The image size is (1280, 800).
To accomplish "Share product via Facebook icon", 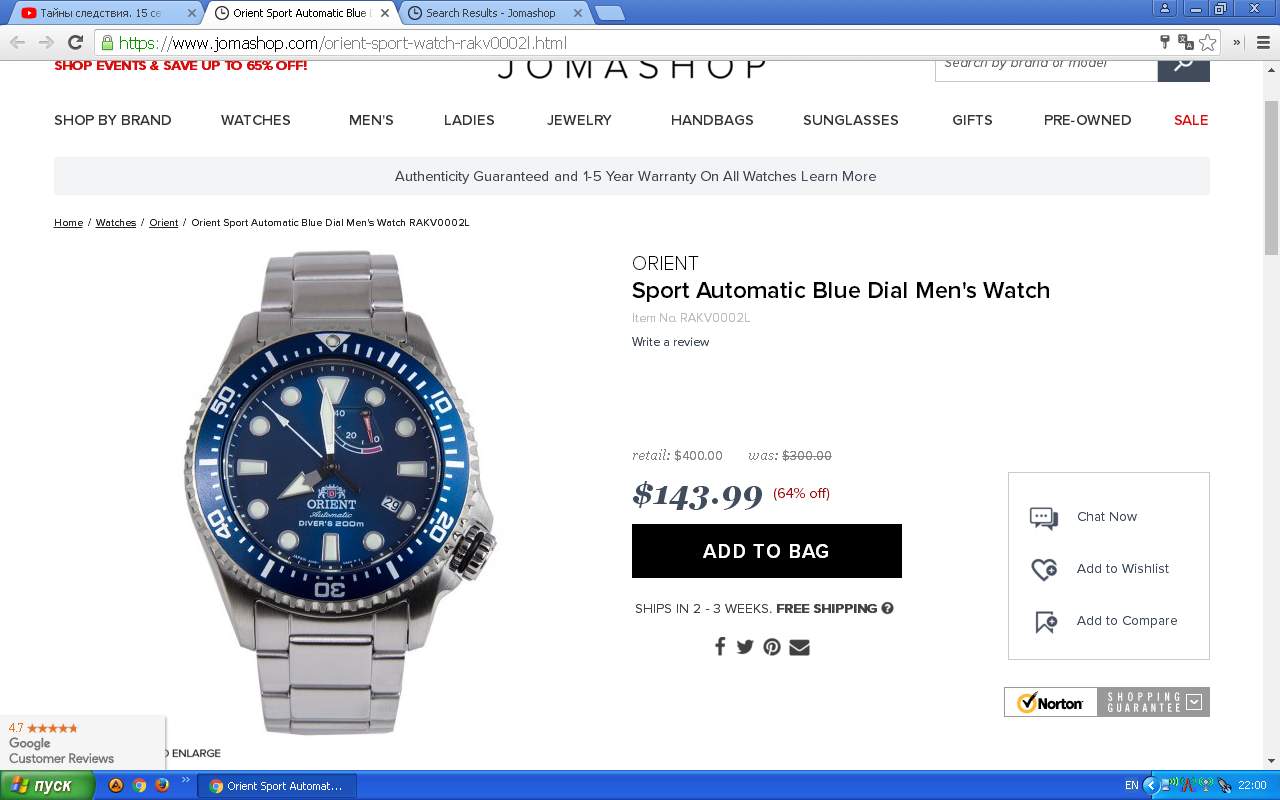I will 719,646.
